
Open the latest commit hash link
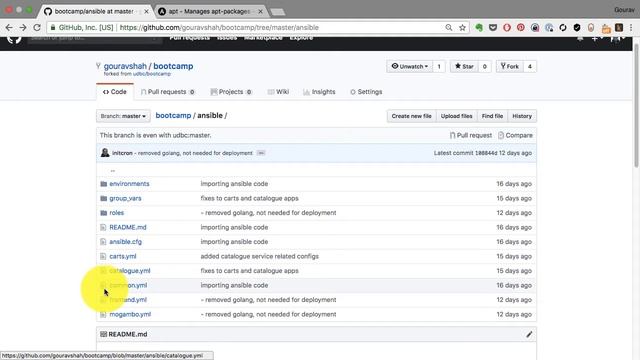(x=486, y=153)
